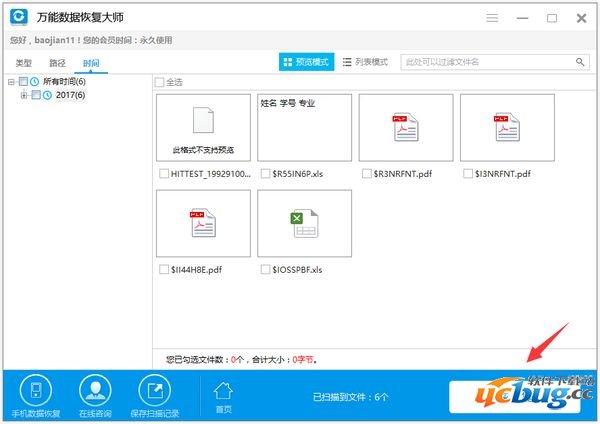
Task: Toggle the 2017(6) tree checkbox
Action: tap(36, 95)
